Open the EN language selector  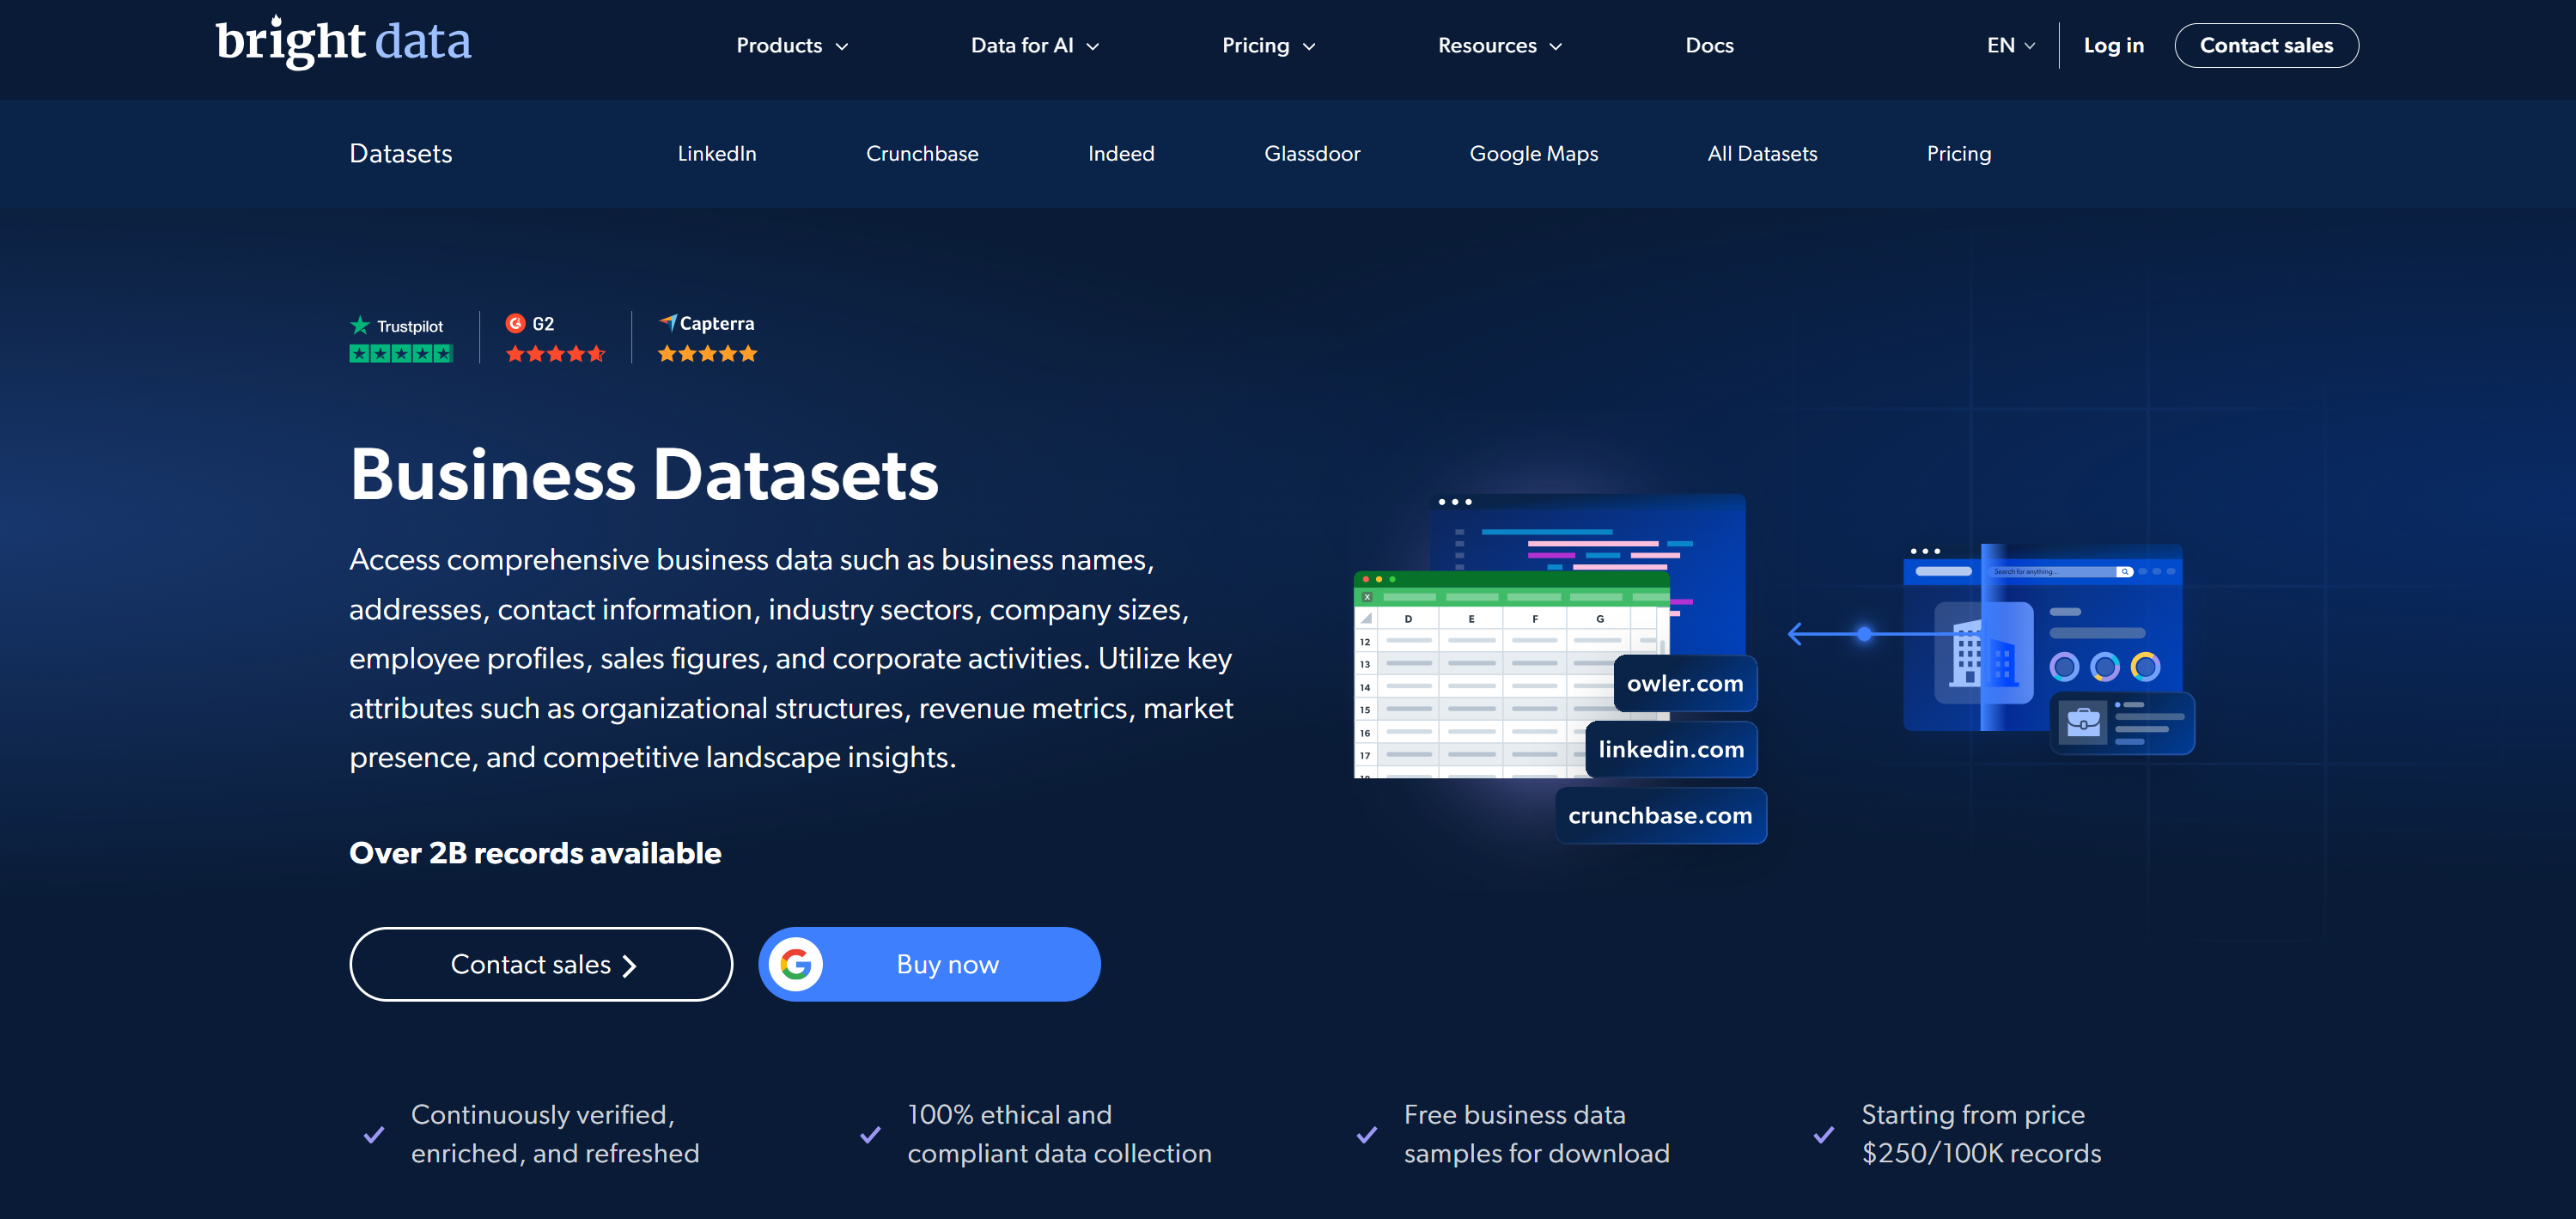pyautogui.click(x=2009, y=45)
